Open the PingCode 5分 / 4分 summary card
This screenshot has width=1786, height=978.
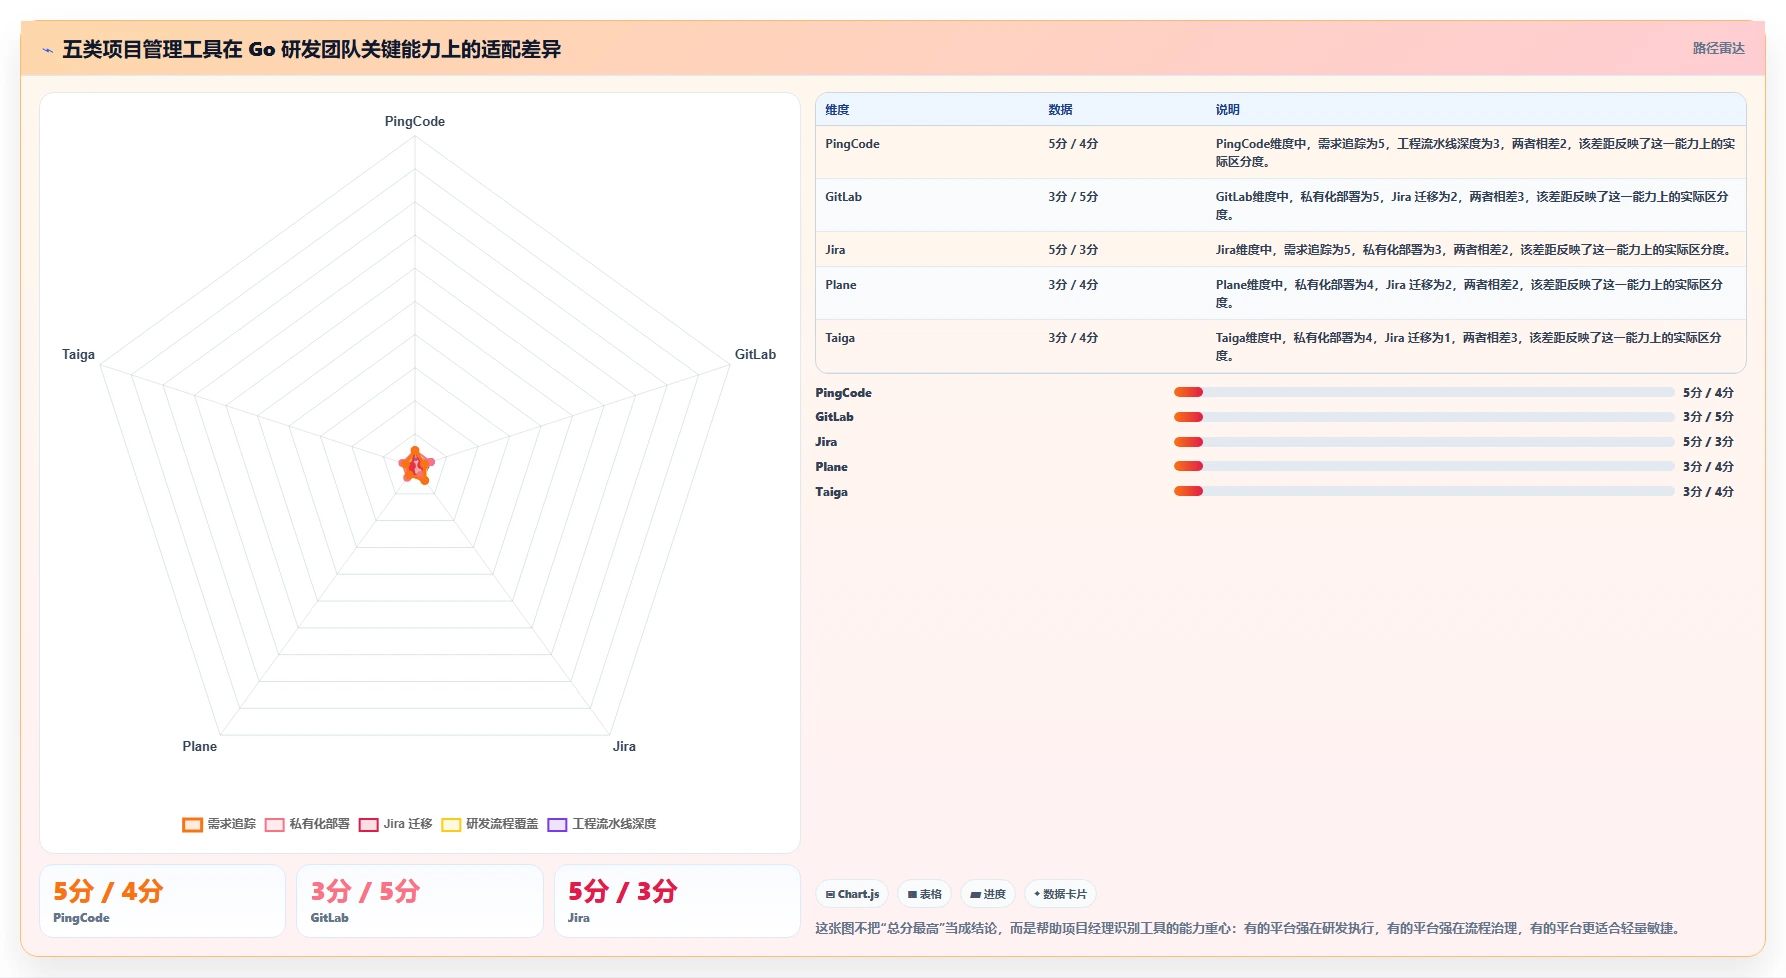pyautogui.click(x=162, y=901)
